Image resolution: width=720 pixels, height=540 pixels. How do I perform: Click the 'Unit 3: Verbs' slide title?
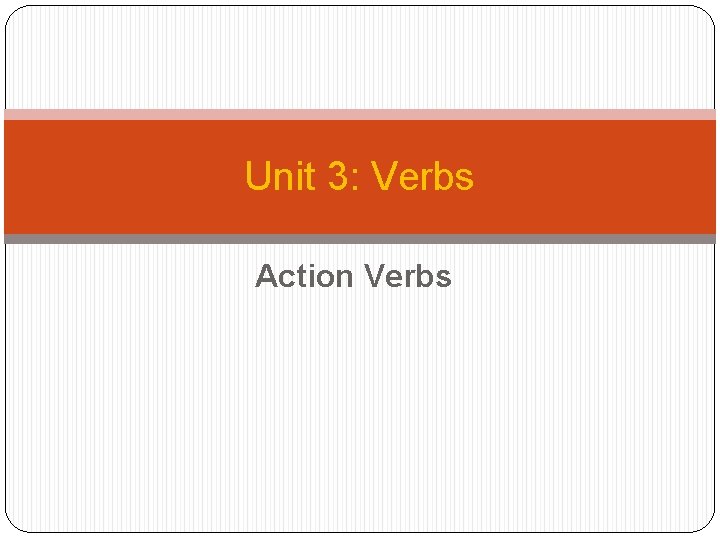359,177
